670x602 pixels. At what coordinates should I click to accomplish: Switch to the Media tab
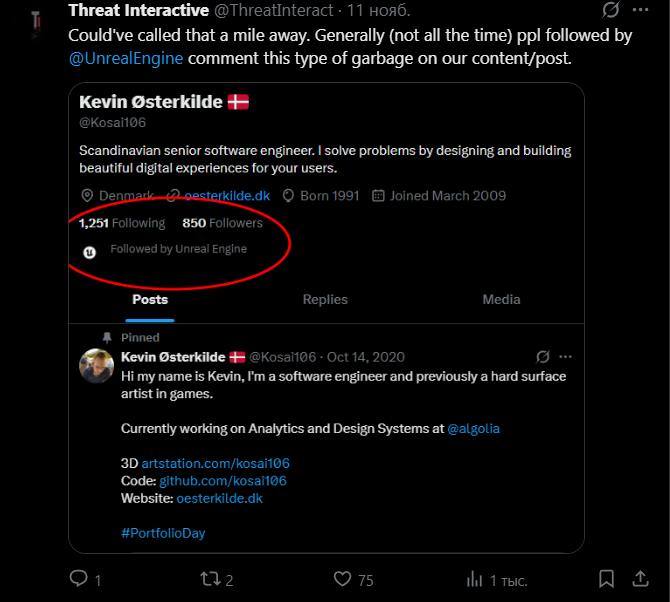coord(501,299)
